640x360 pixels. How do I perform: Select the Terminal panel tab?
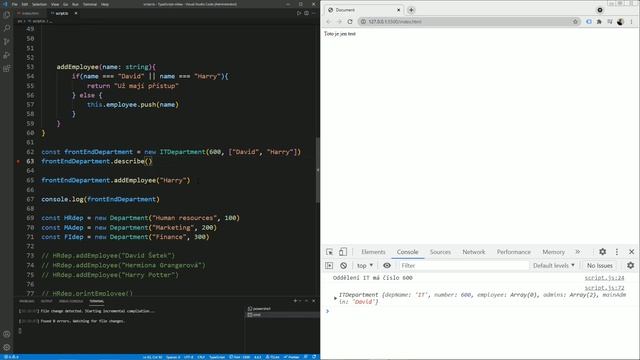pos(97,301)
